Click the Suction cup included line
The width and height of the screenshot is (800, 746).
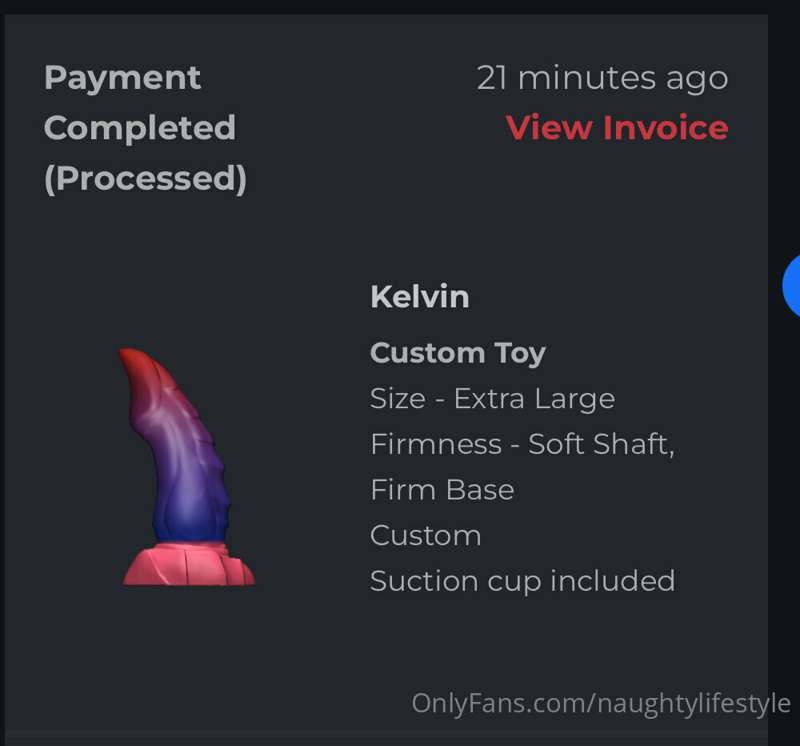pyautogui.click(x=522, y=581)
